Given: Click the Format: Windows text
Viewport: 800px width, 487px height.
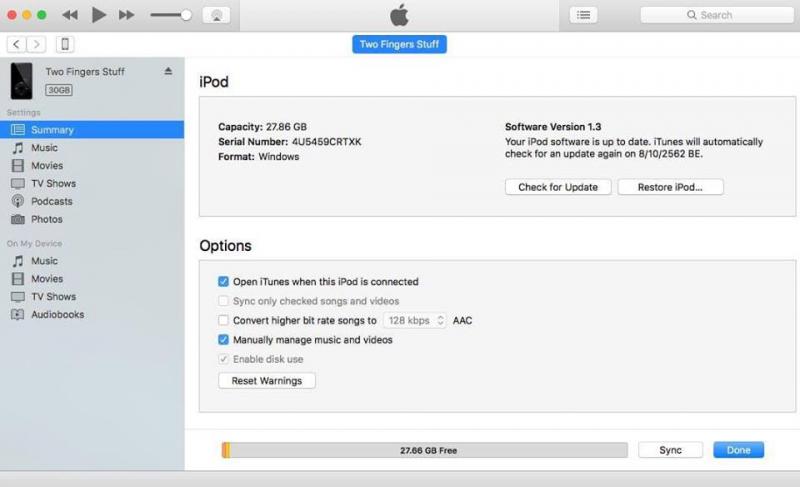Looking at the screenshot, I should click(259, 157).
